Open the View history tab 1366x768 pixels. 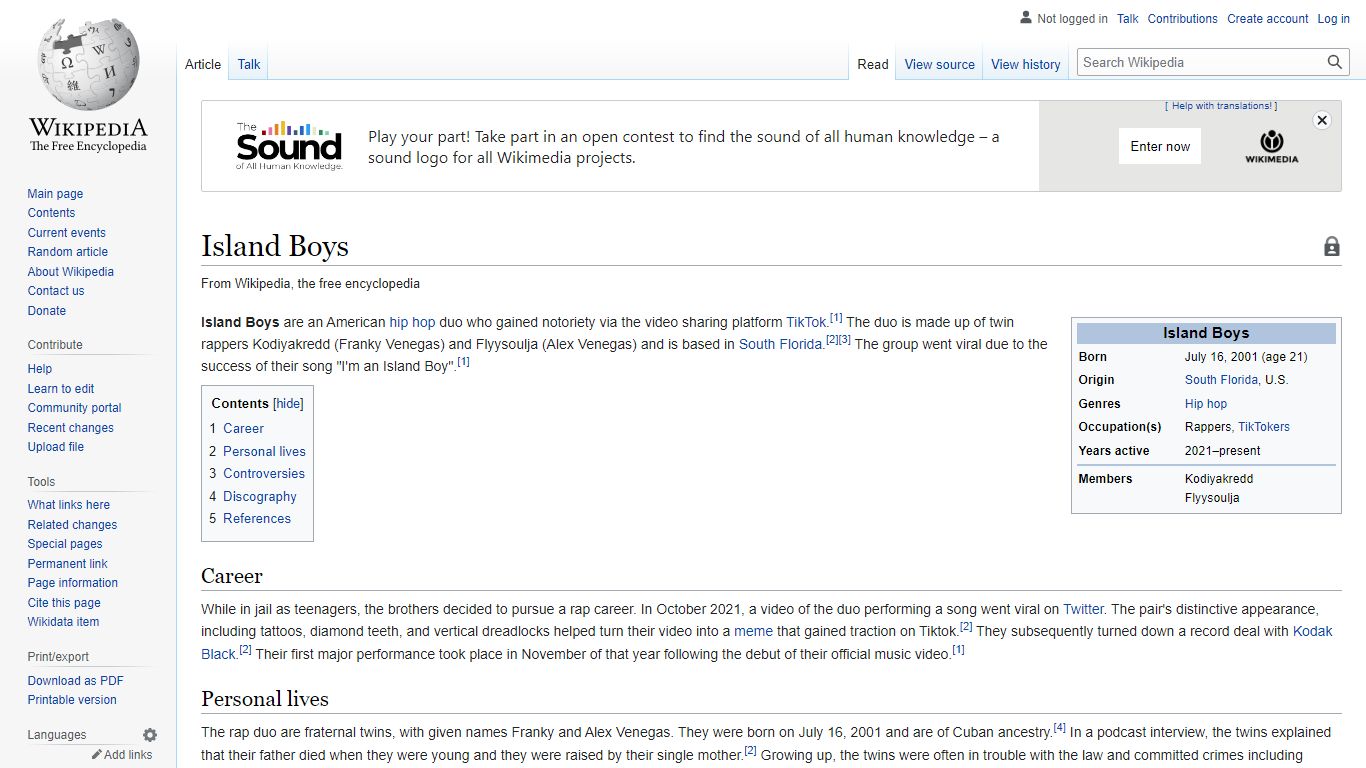(1026, 64)
